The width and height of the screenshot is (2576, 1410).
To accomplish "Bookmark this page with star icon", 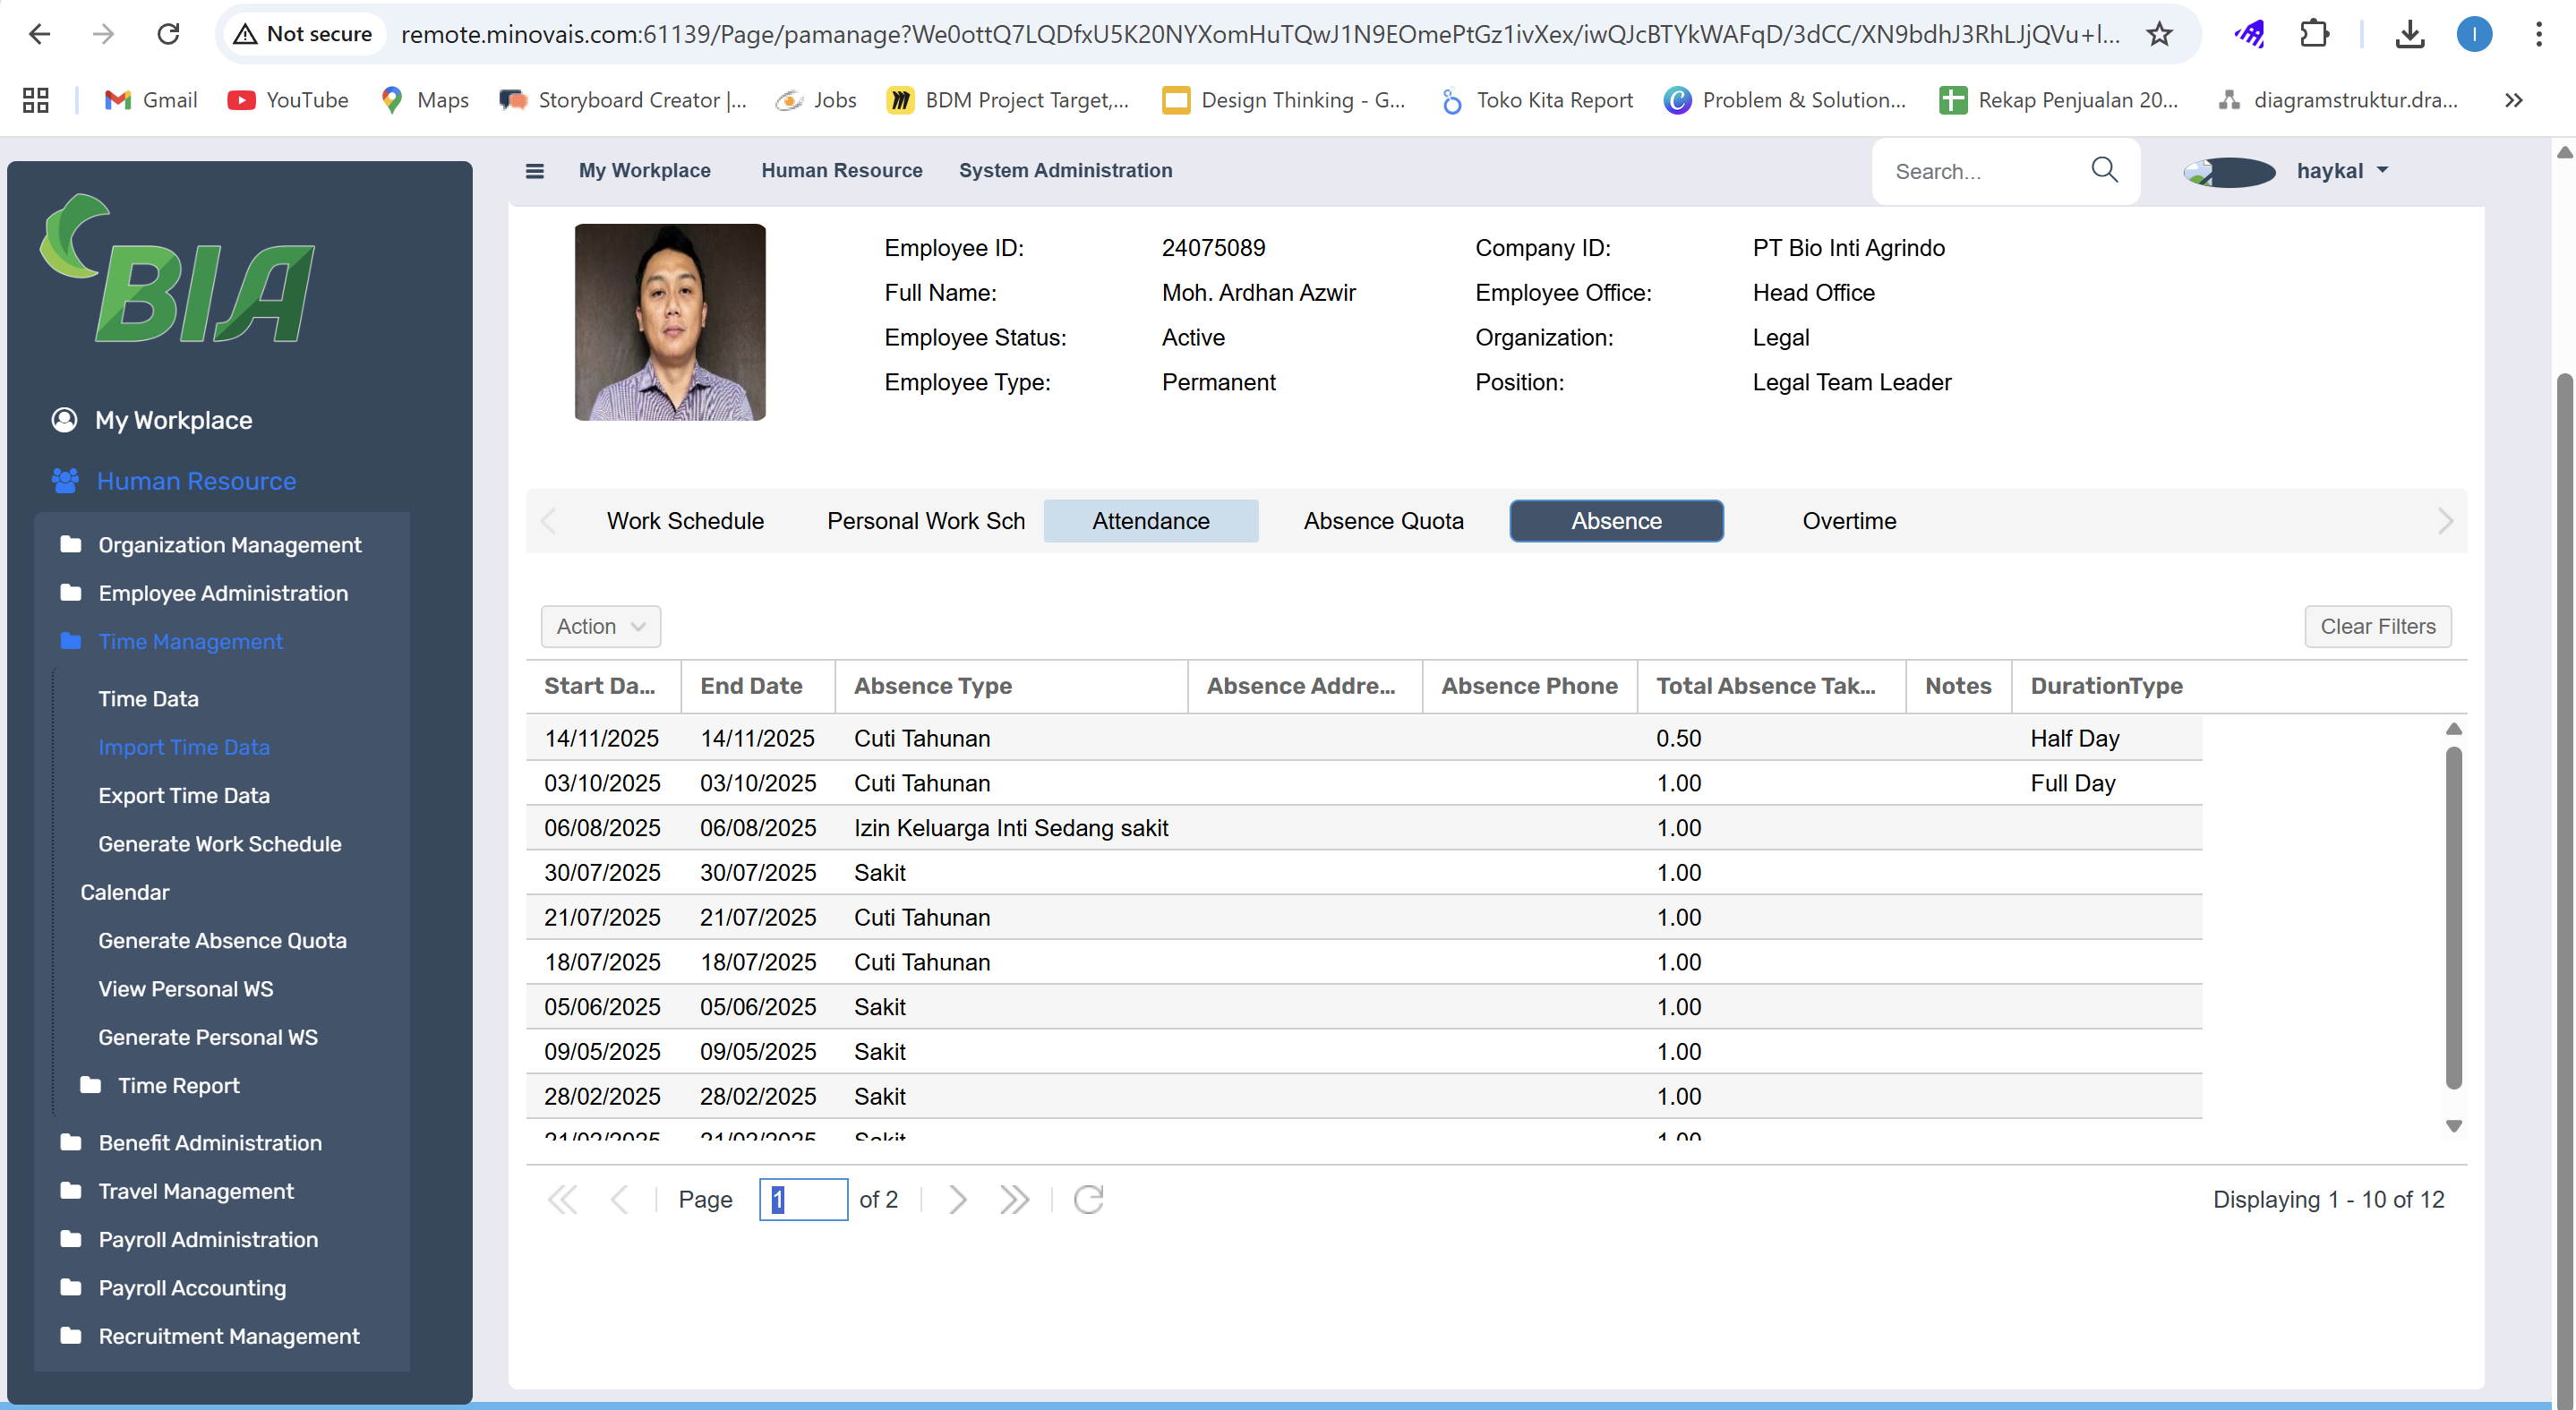I will coord(2159,34).
